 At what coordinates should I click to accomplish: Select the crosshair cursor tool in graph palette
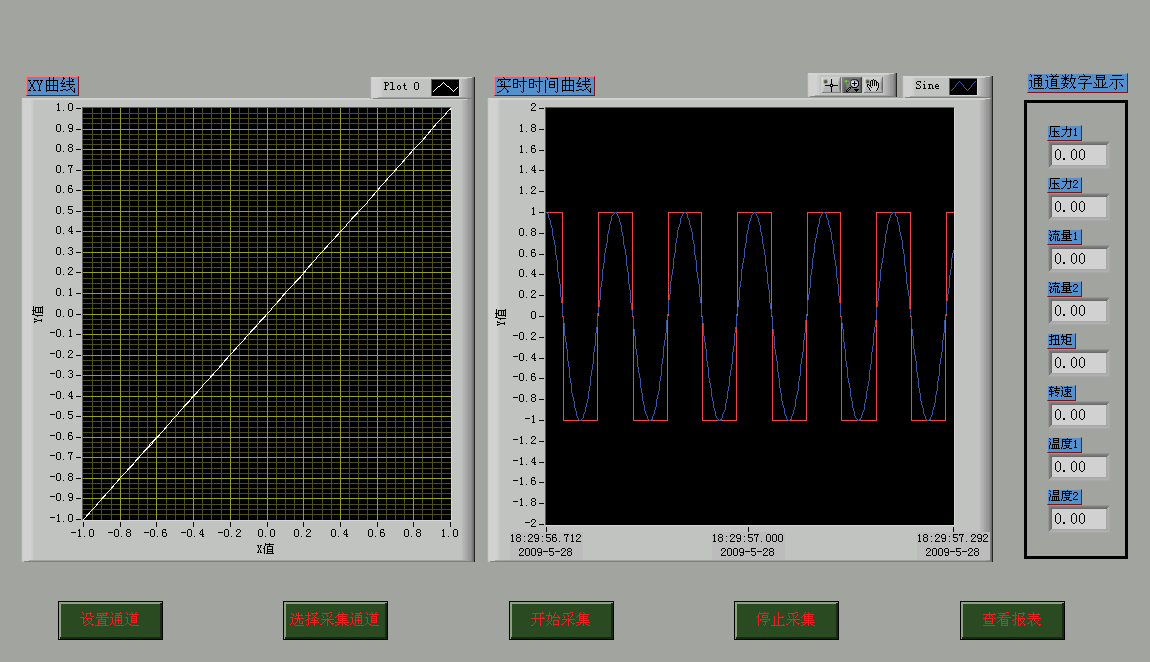coord(830,86)
